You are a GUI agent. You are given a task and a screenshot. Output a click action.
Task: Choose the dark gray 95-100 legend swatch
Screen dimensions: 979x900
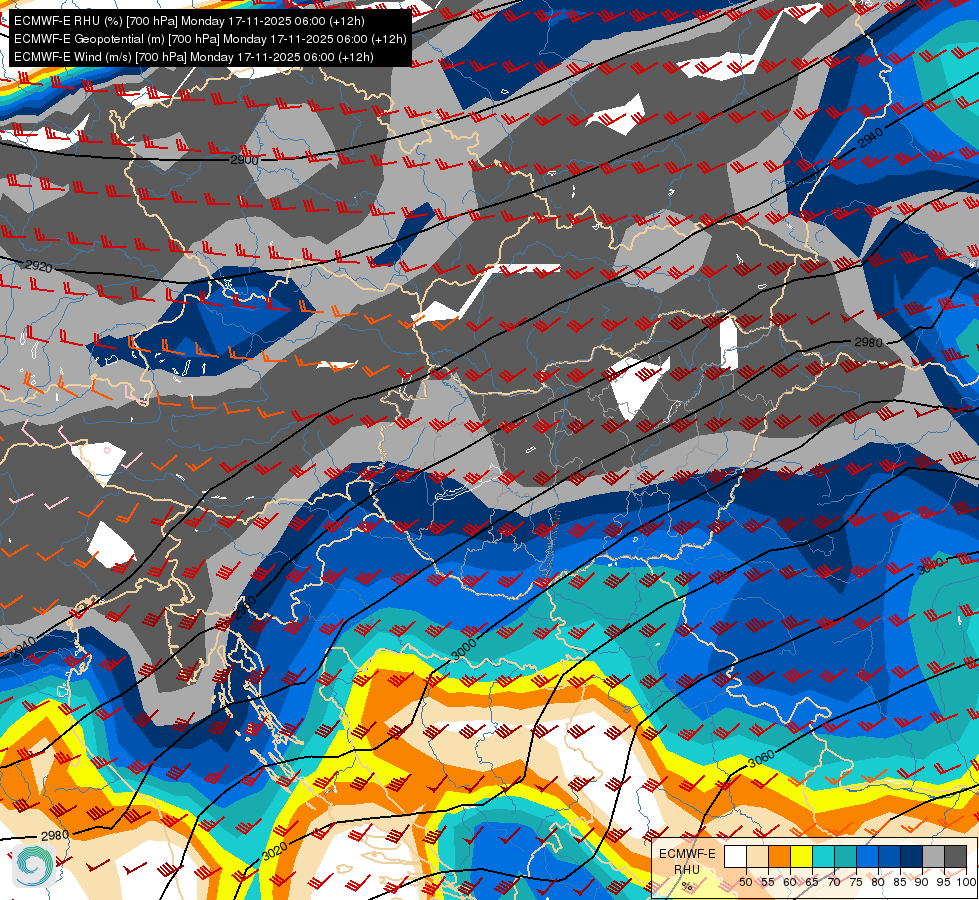click(955, 856)
